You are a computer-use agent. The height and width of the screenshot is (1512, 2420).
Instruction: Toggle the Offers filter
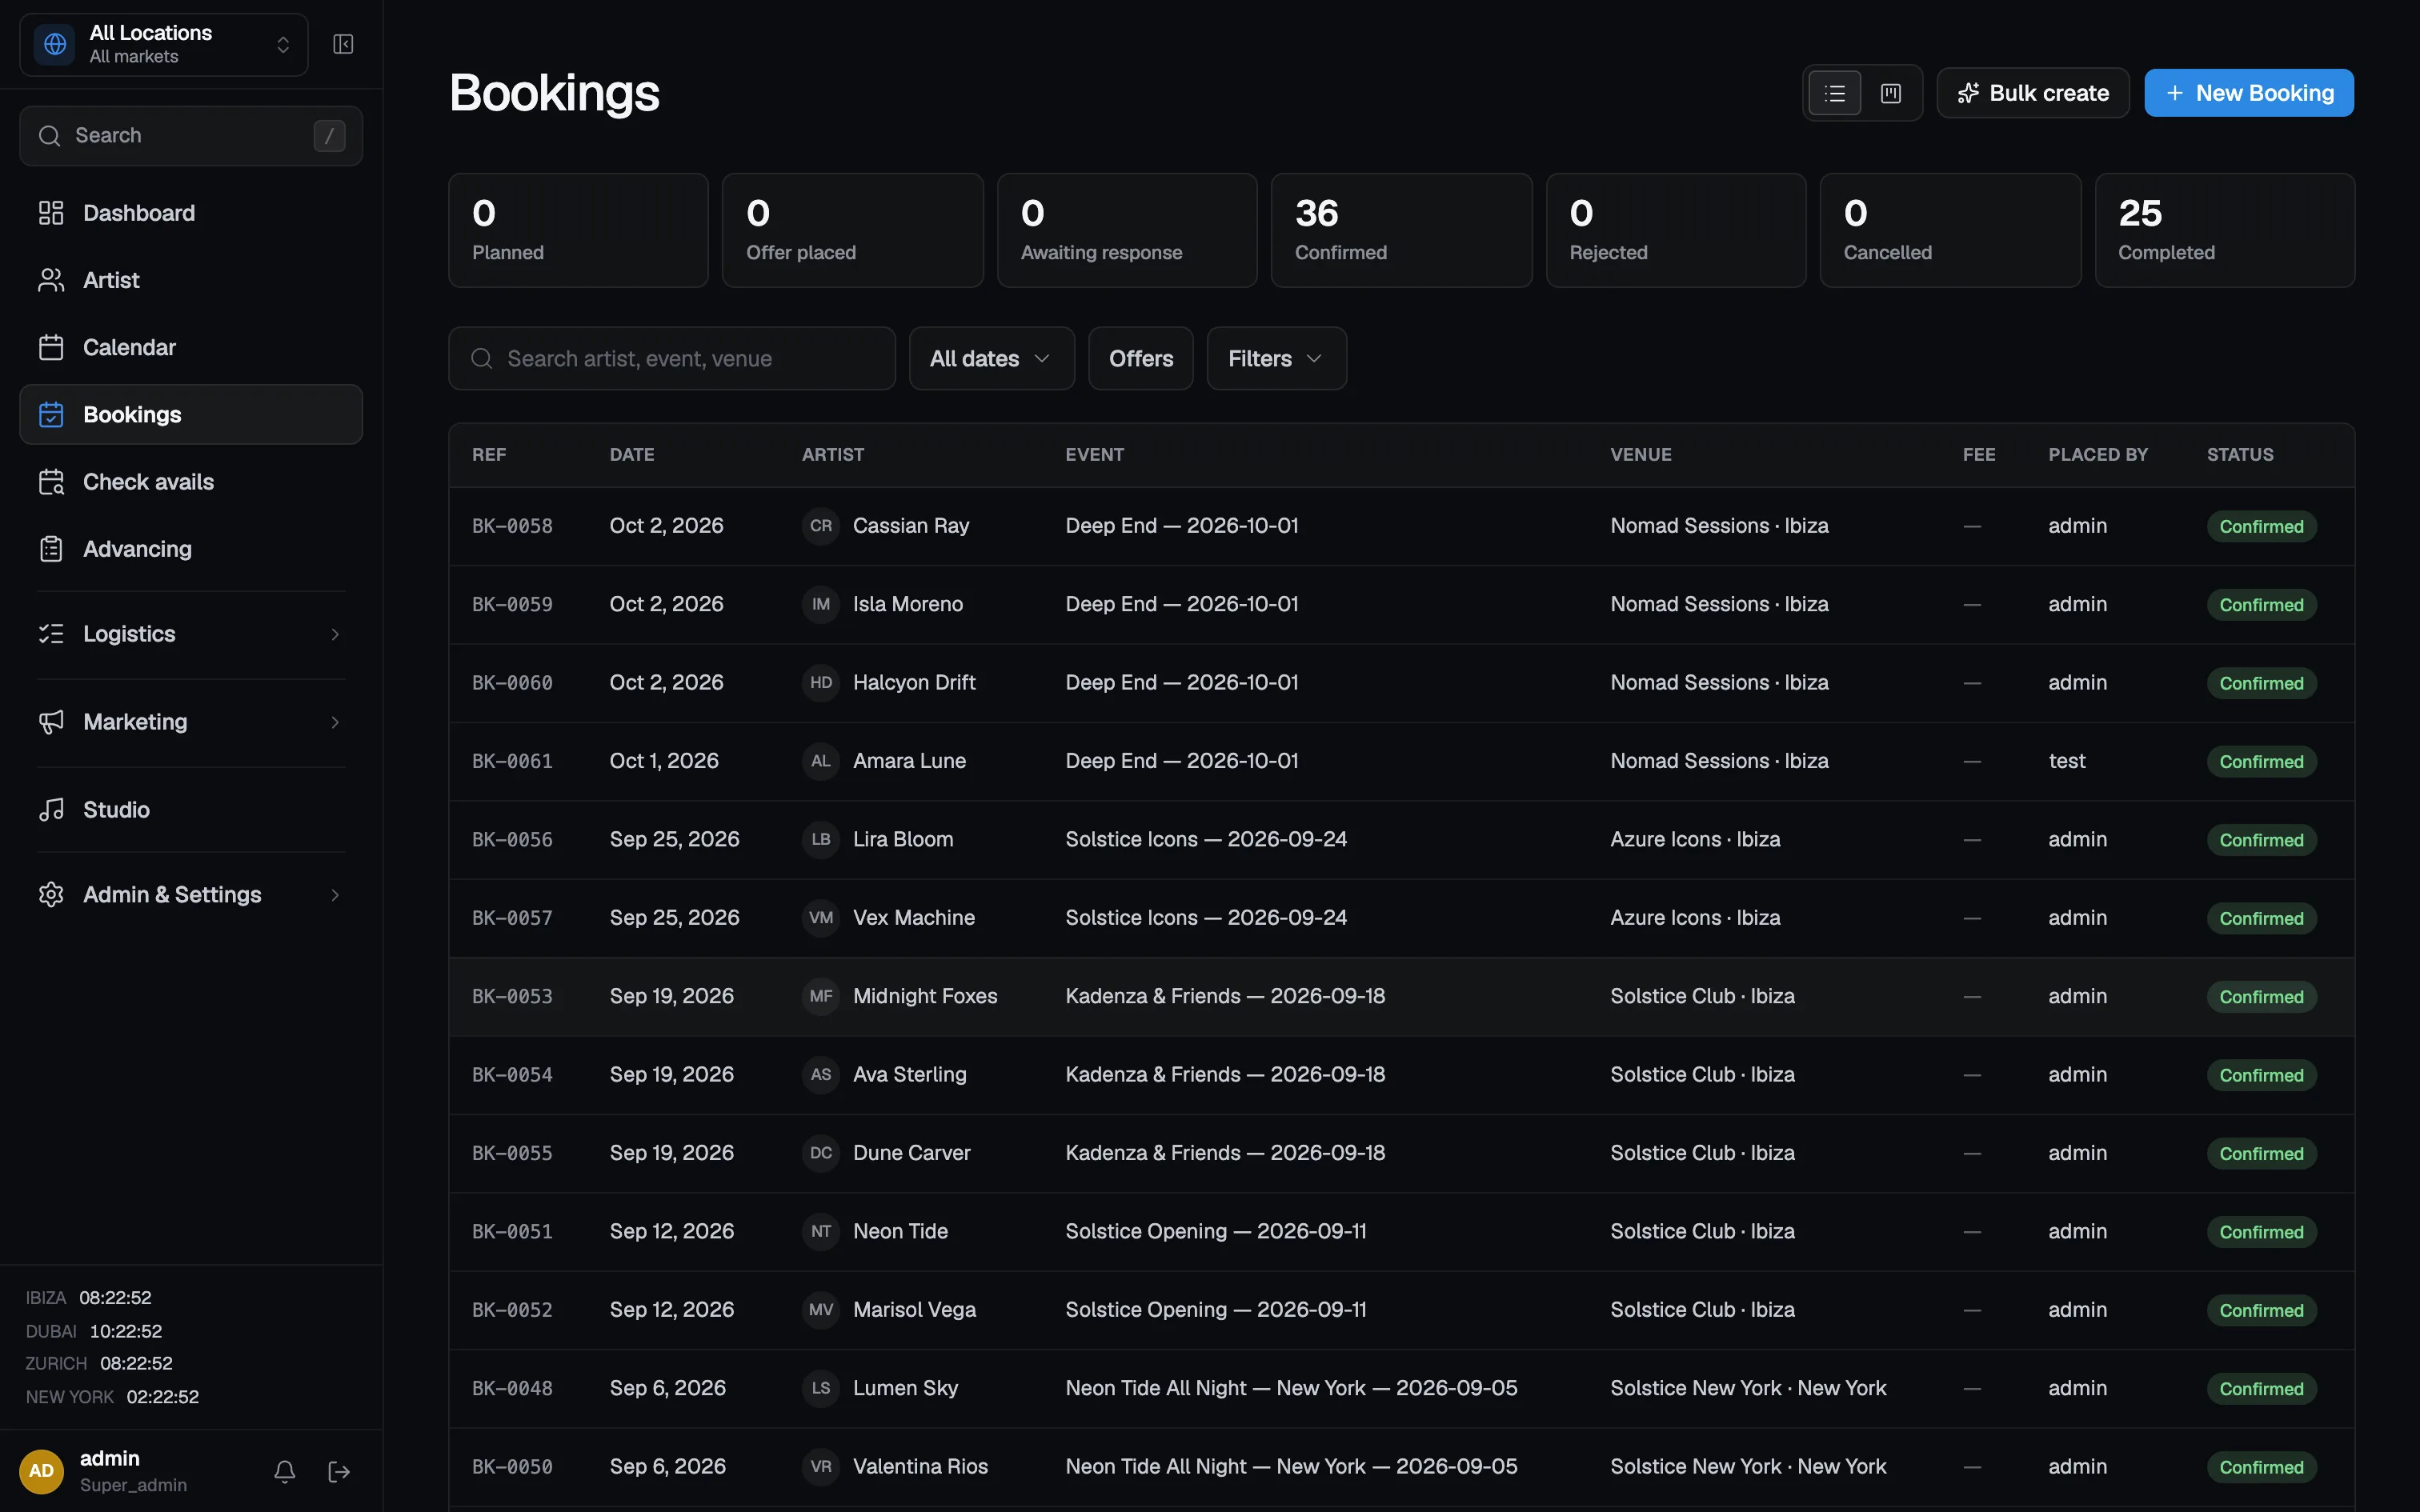(x=1141, y=358)
